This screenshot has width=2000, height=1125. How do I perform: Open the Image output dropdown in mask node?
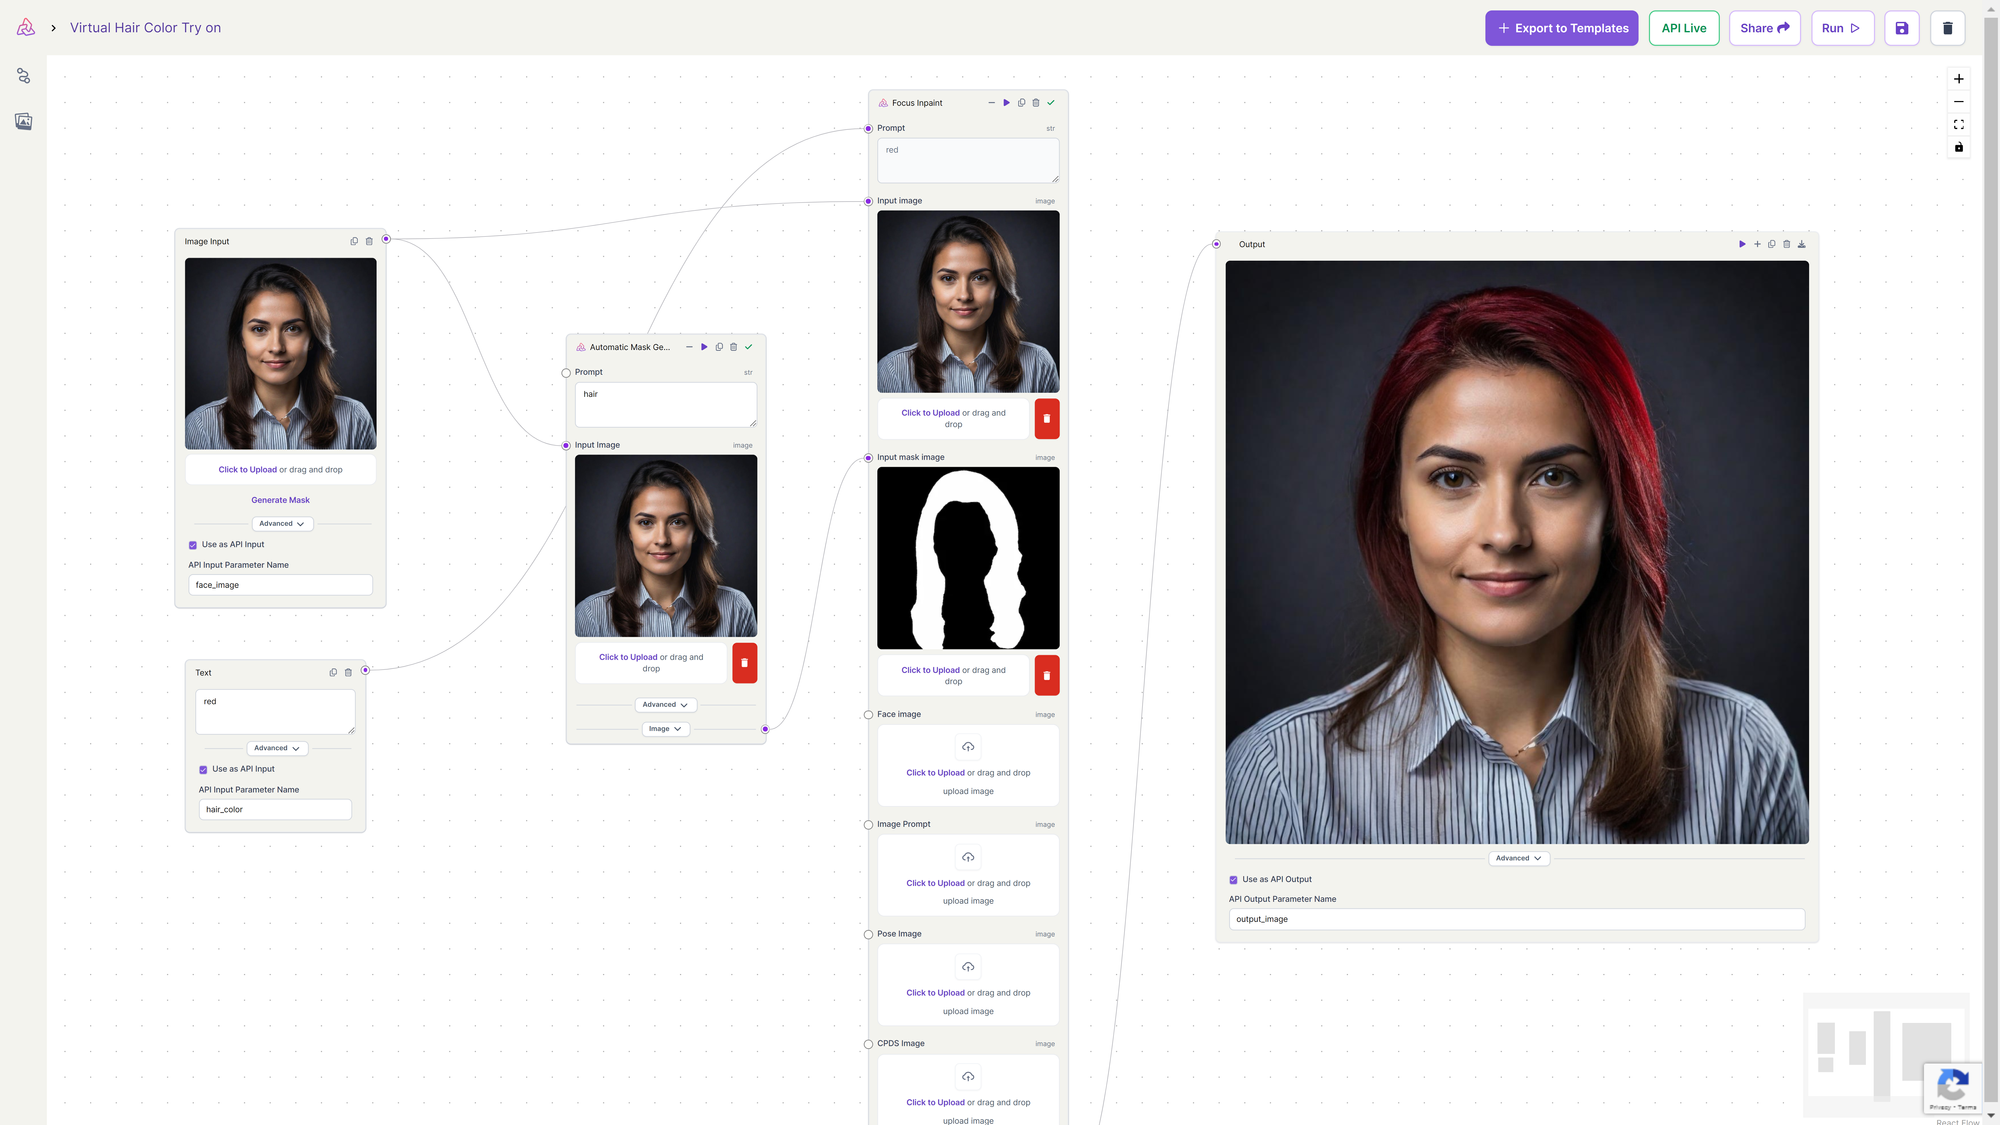pyautogui.click(x=665, y=729)
